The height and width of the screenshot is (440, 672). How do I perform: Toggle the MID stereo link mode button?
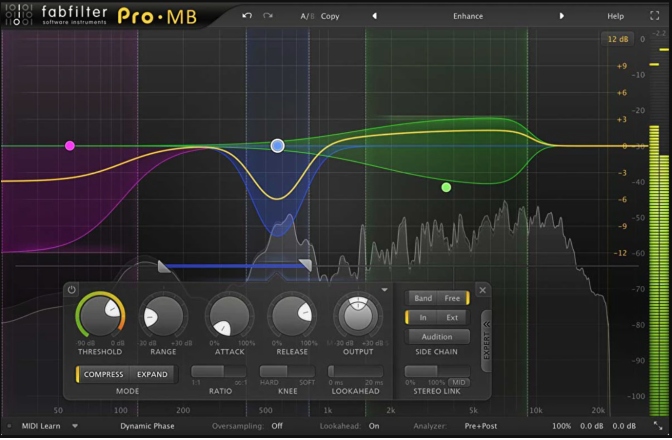[459, 382]
